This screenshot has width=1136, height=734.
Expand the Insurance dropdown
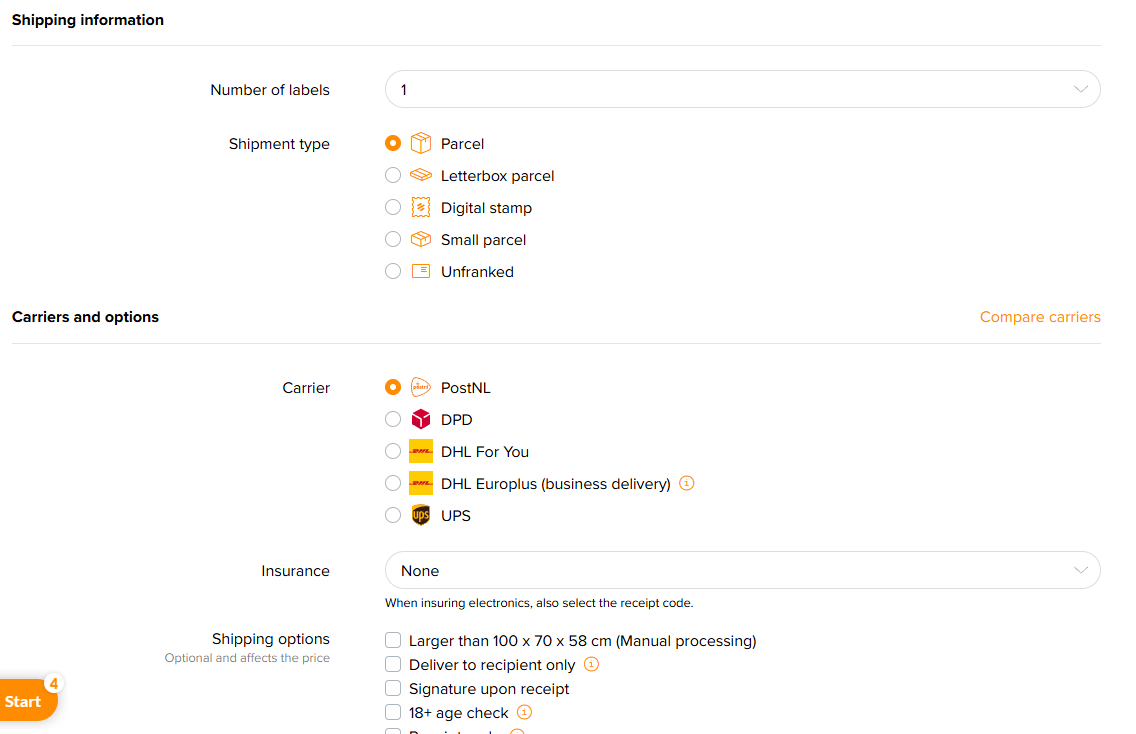tap(742, 571)
